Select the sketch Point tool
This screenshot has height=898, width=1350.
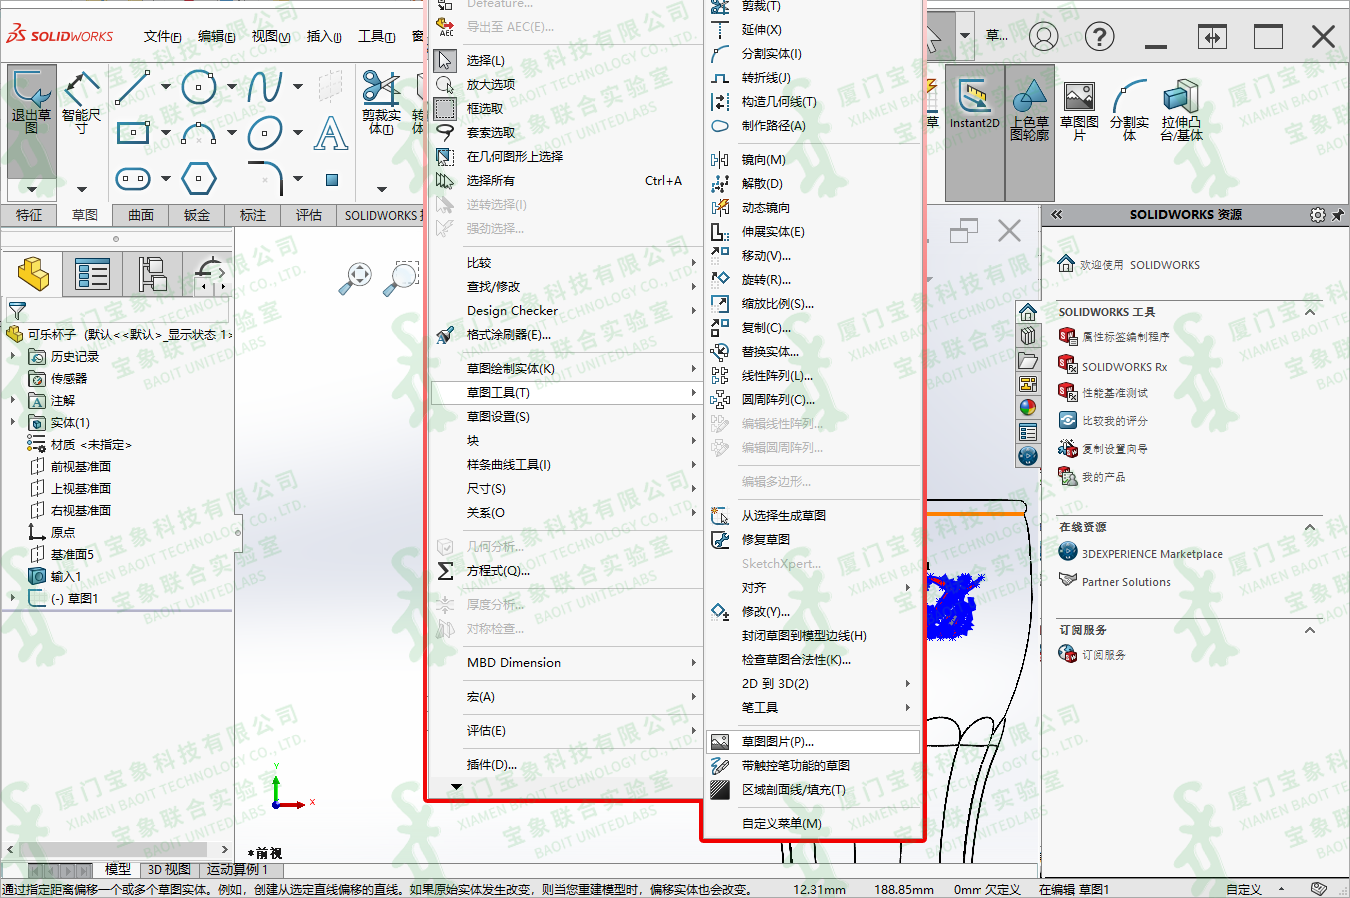[332, 180]
